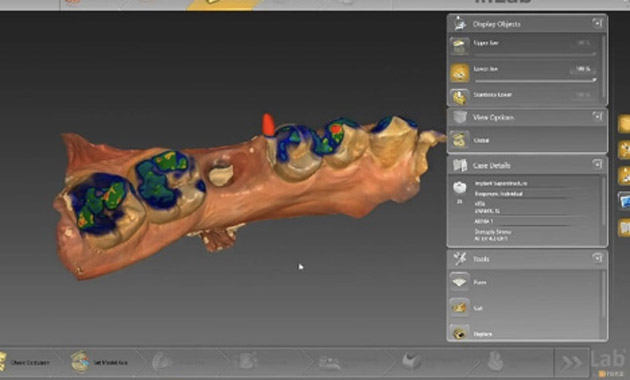The height and width of the screenshot is (380, 630).
Task: Click the Case Details book header icon
Action: pos(460,165)
